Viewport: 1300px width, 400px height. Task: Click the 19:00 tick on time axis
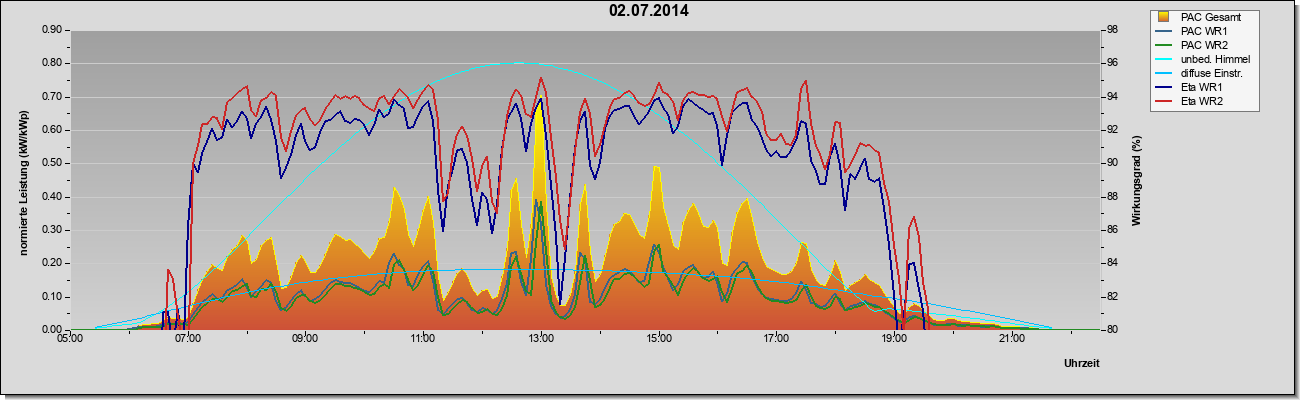coord(894,339)
